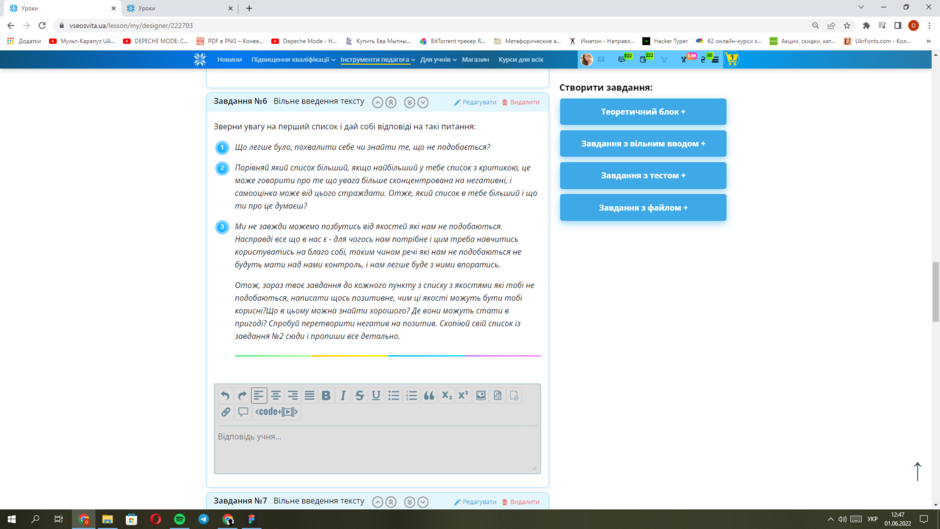The image size is (940, 529).
Task: Apply superscript formatting
Action: pos(463,395)
